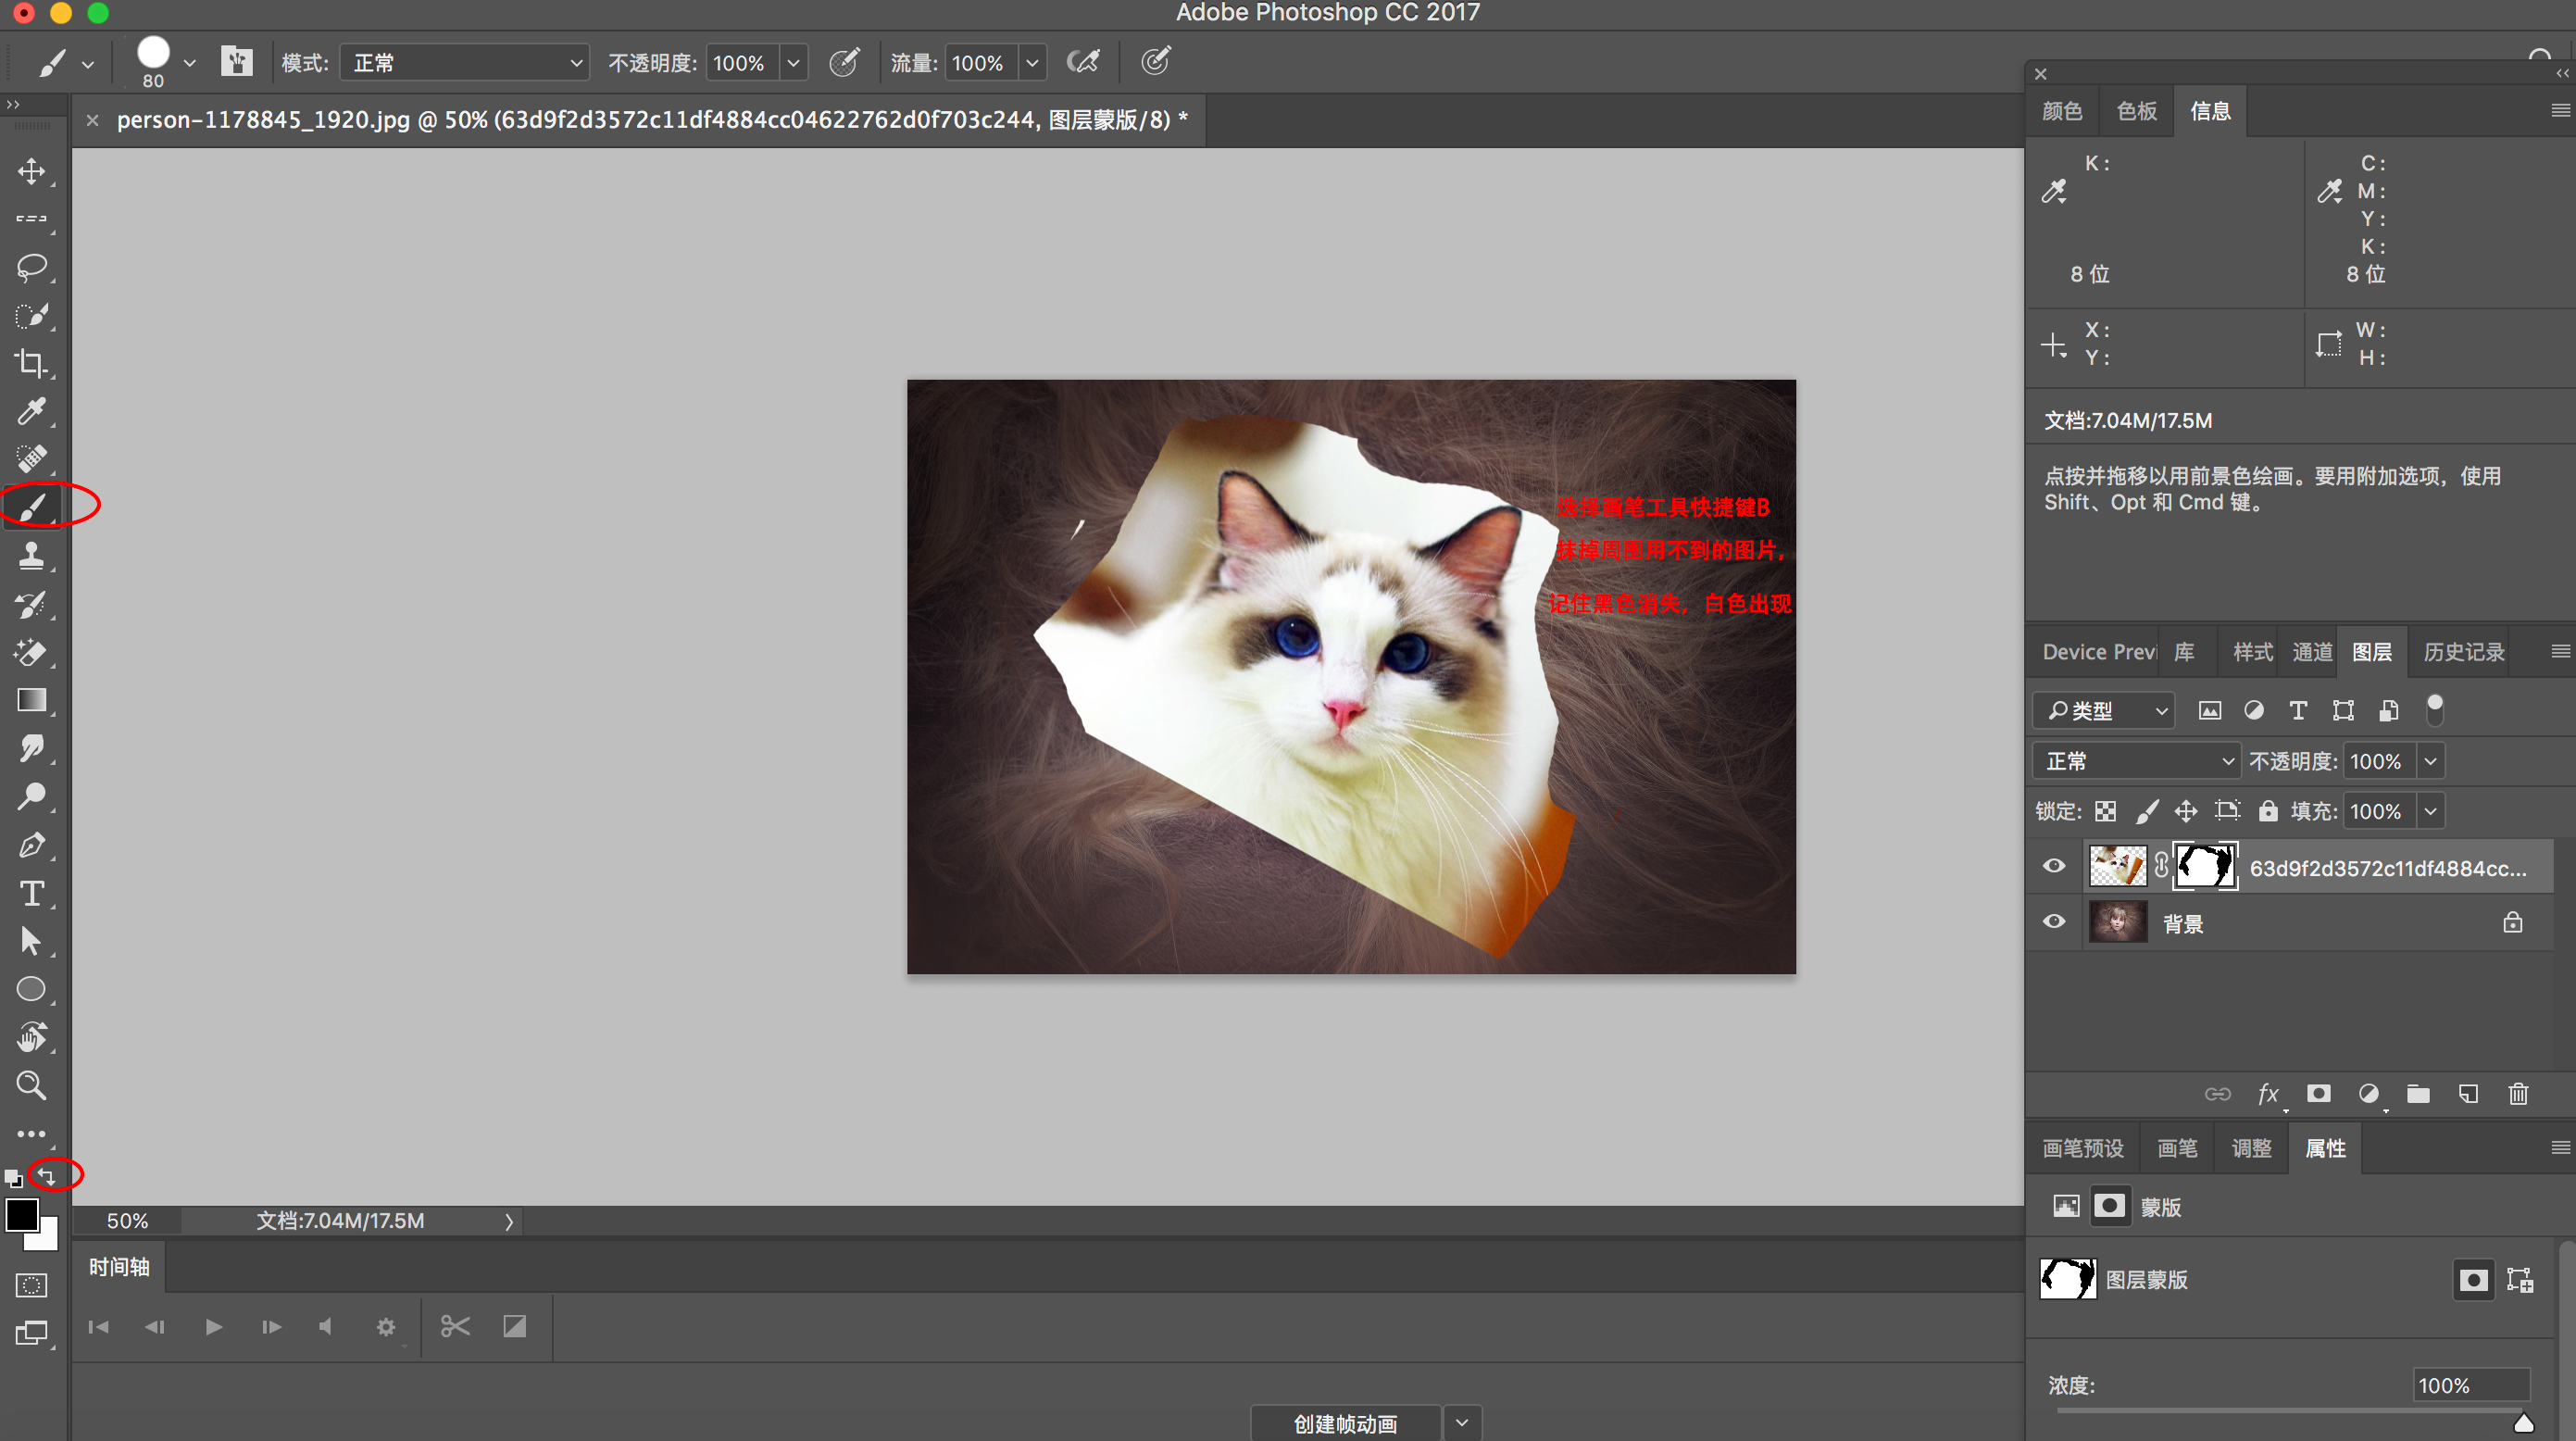Open the layer filter 类型 dropdown

click(x=2105, y=711)
